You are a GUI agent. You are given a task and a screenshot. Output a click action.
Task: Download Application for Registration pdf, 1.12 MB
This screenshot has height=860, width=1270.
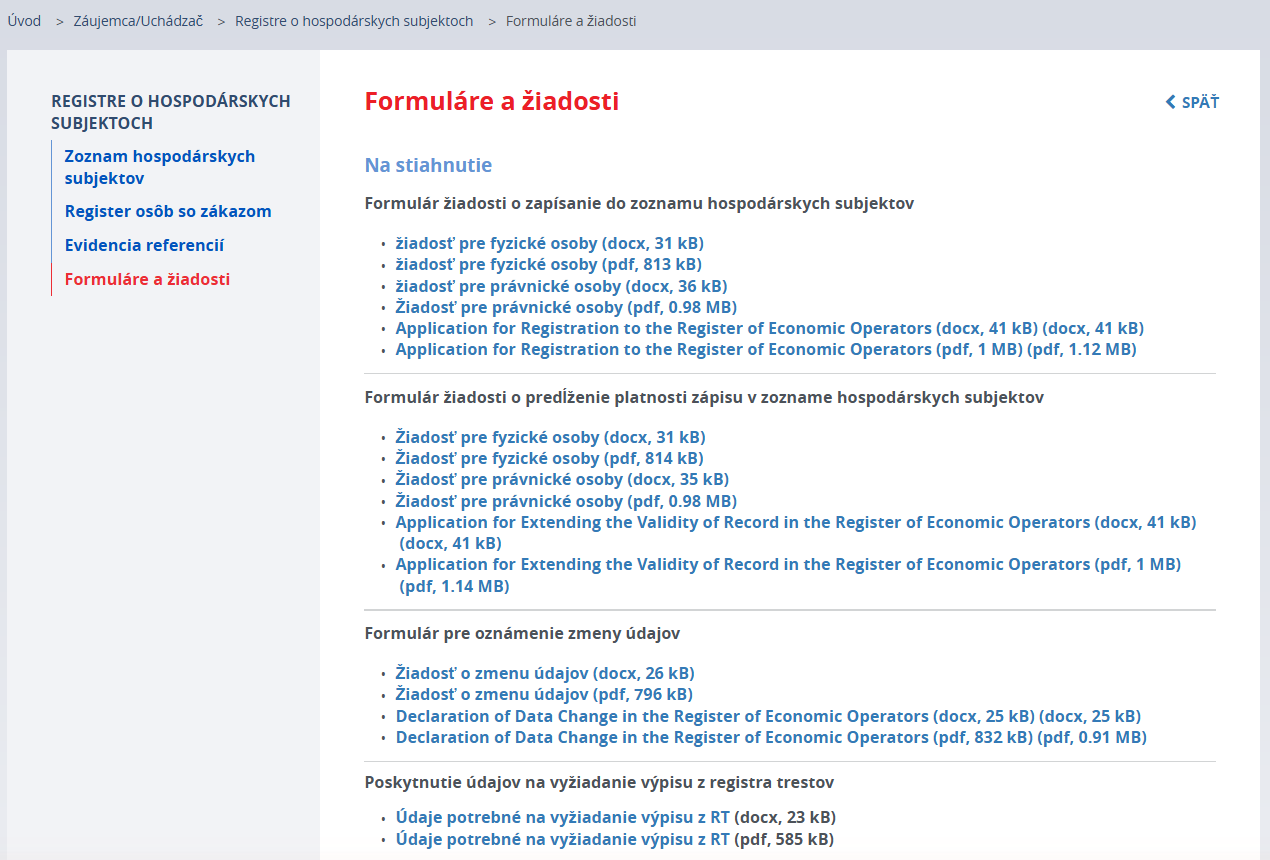pos(766,349)
